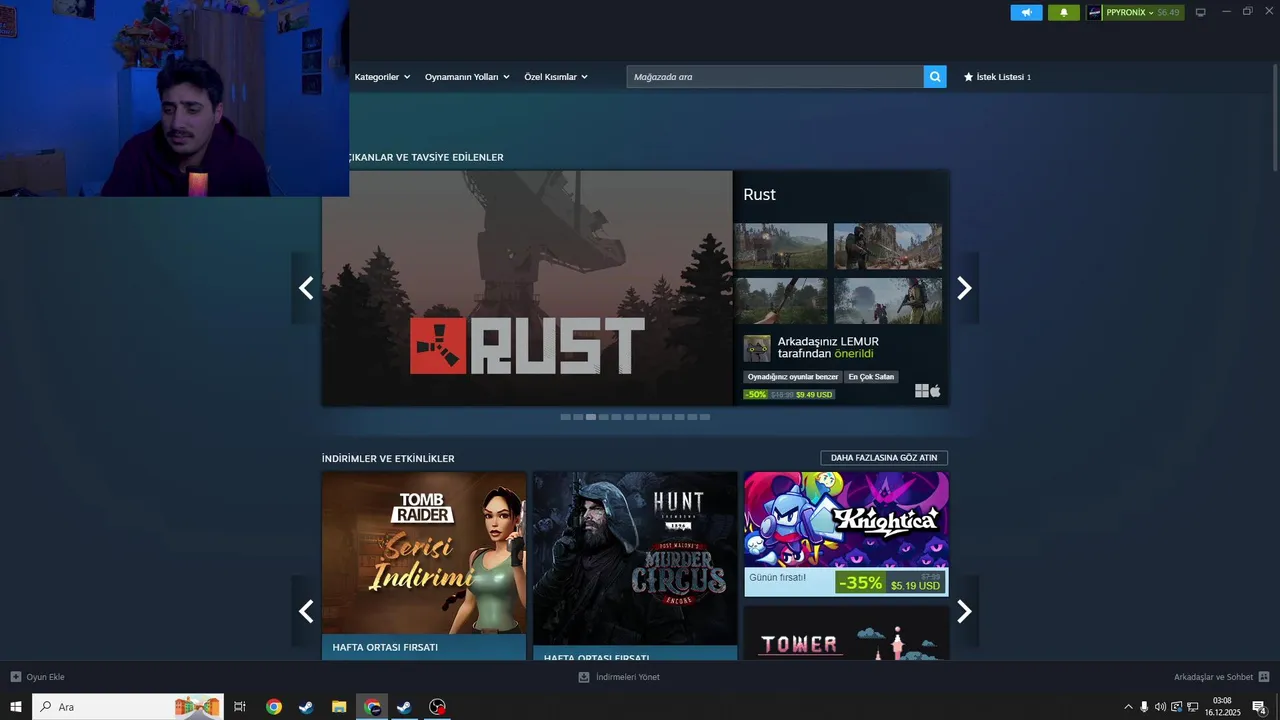View Rust's bottom-right screenshot thumbnail
This screenshot has width=1280, height=720.
click(888, 301)
